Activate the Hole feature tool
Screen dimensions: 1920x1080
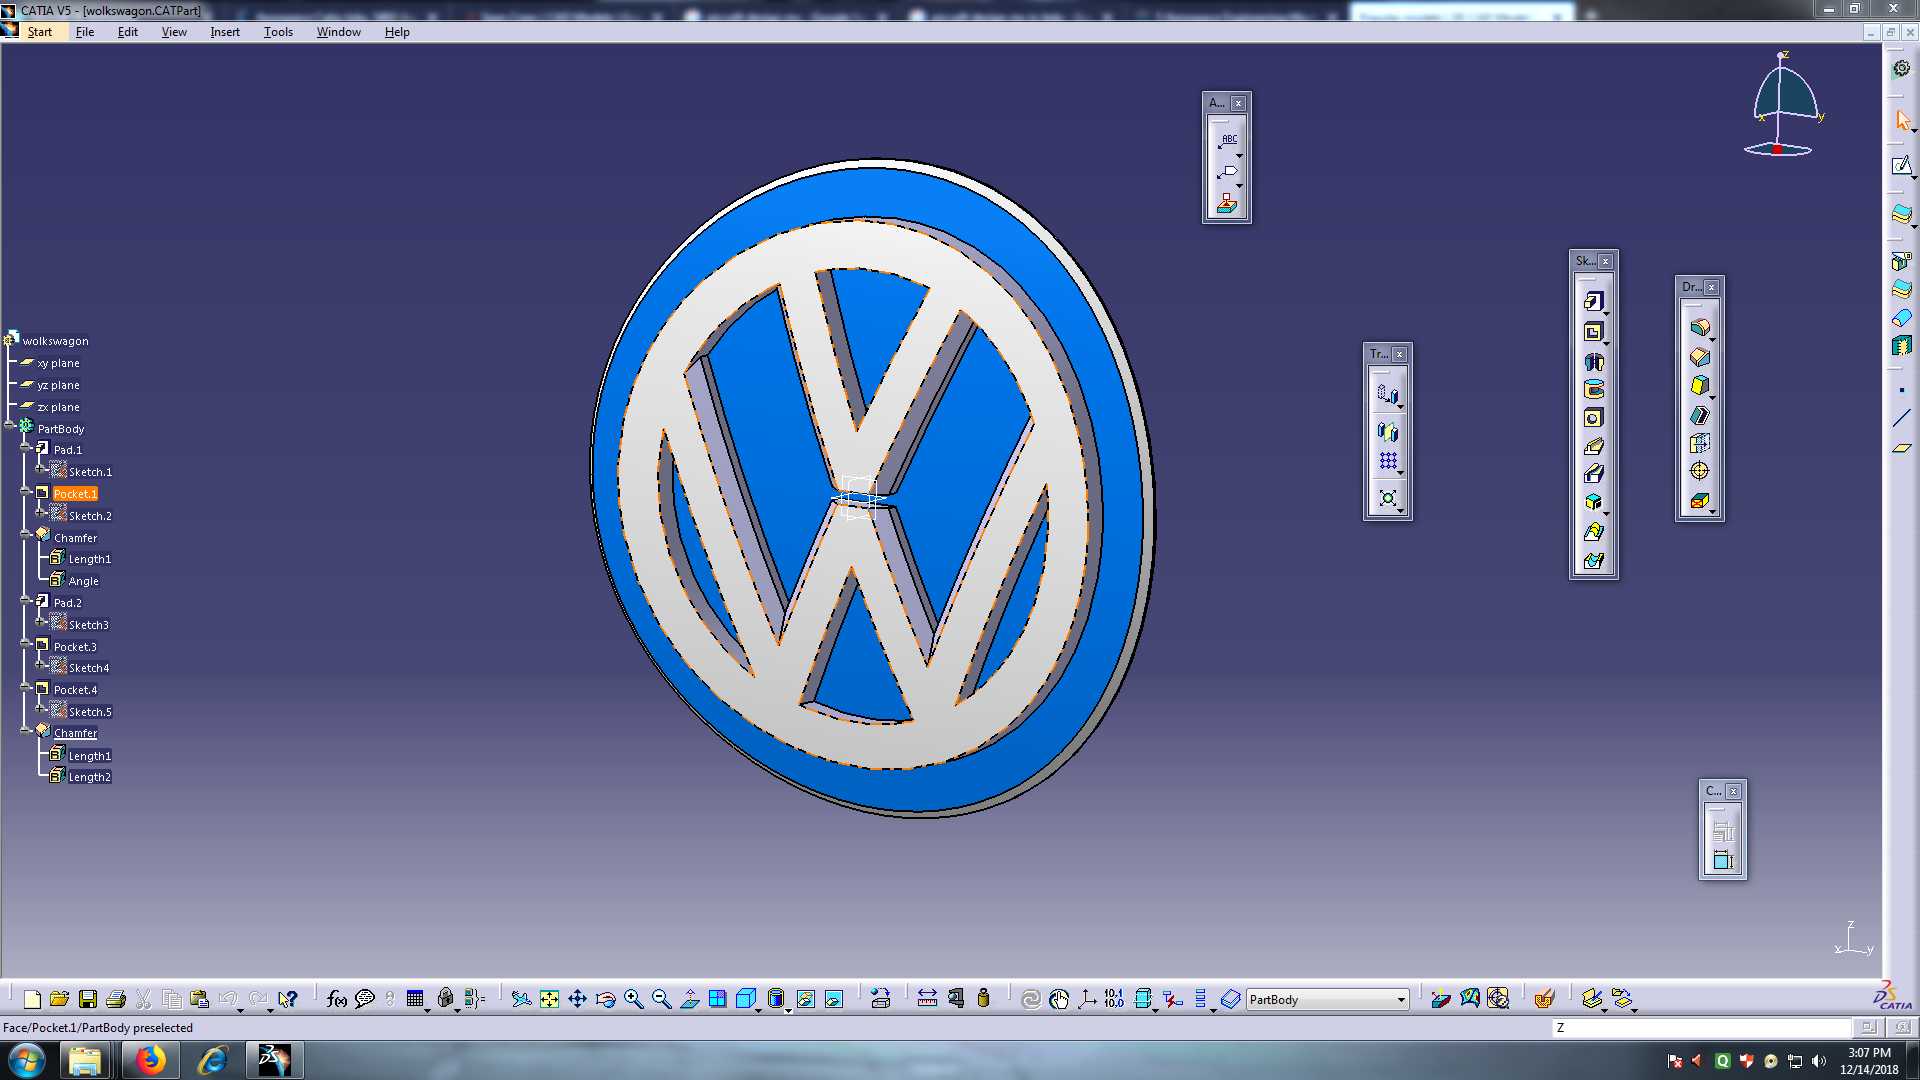coord(1594,418)
